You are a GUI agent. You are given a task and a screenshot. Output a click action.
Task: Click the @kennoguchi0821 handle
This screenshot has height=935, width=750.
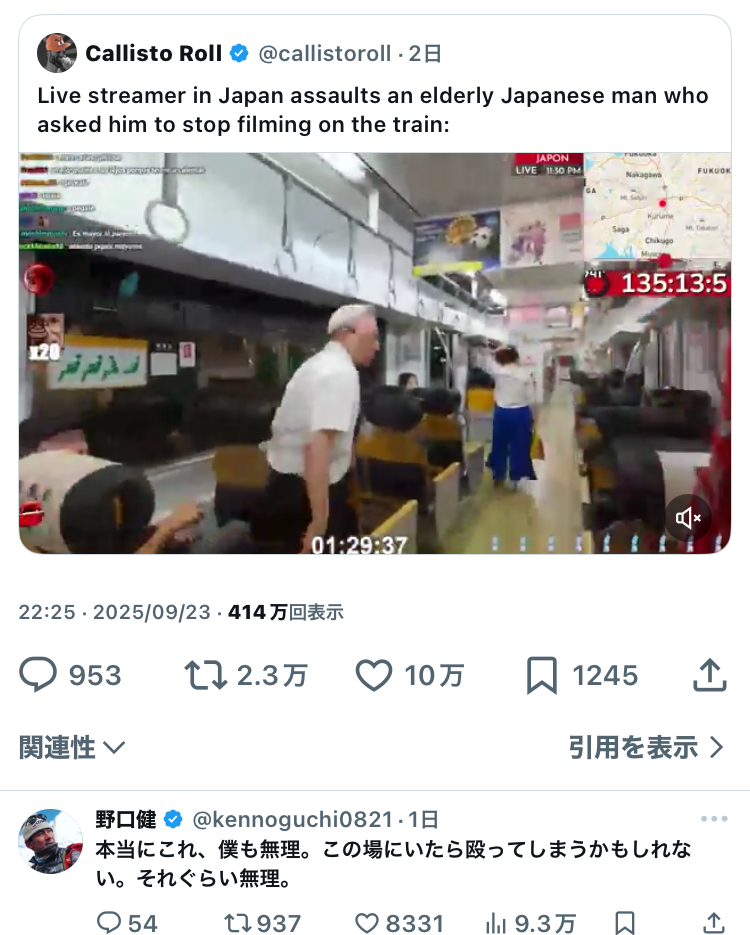coord(292,819)
